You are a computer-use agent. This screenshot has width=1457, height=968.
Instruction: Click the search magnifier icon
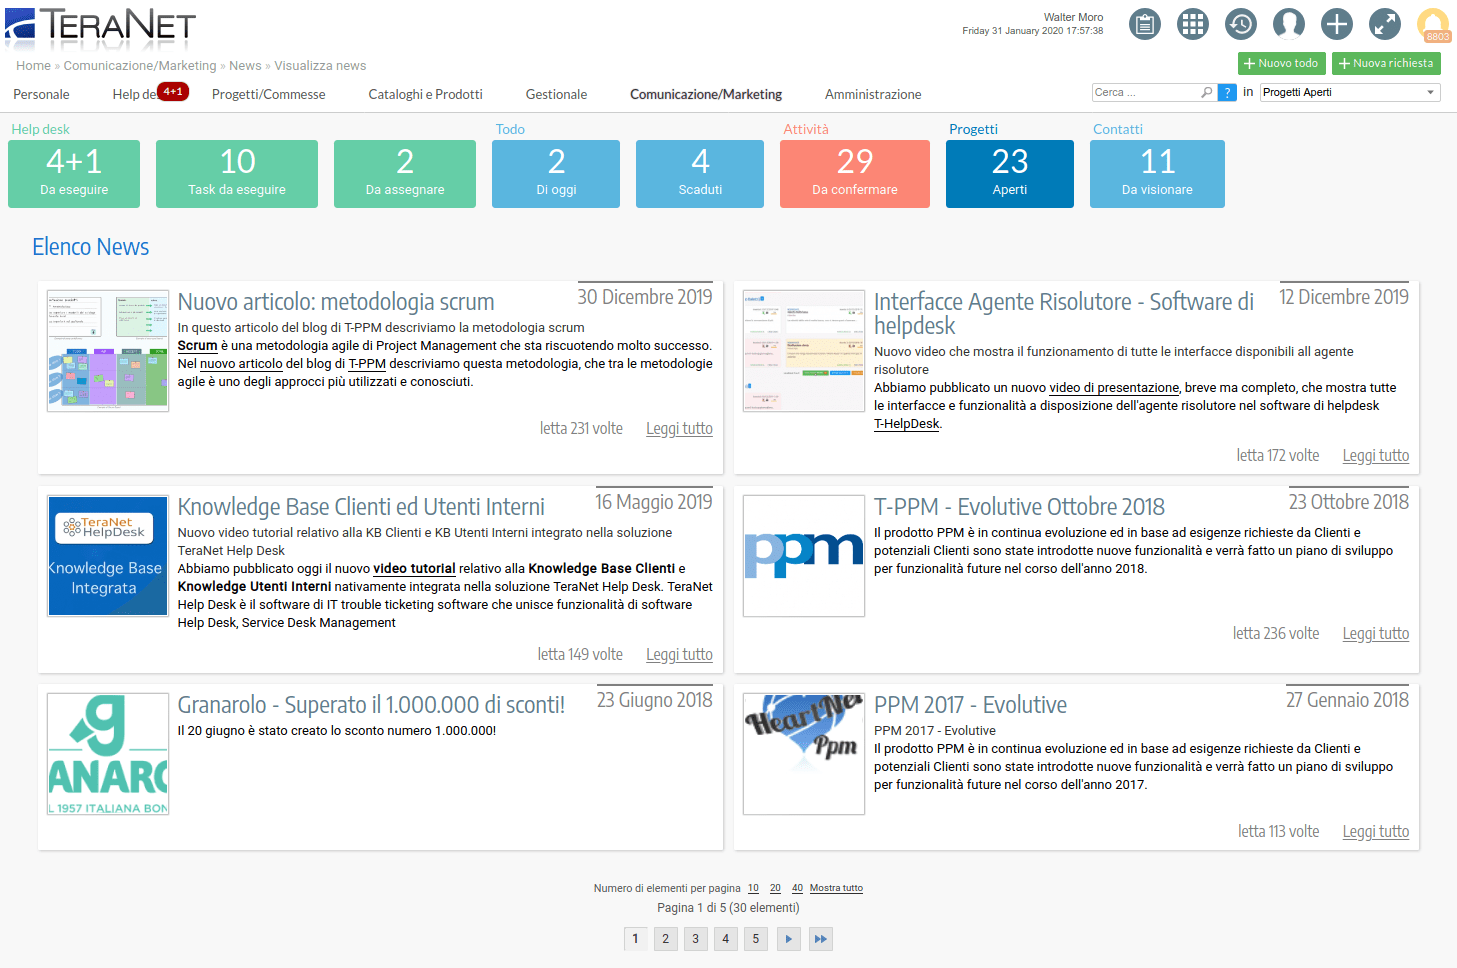[x=1207, y=92]
